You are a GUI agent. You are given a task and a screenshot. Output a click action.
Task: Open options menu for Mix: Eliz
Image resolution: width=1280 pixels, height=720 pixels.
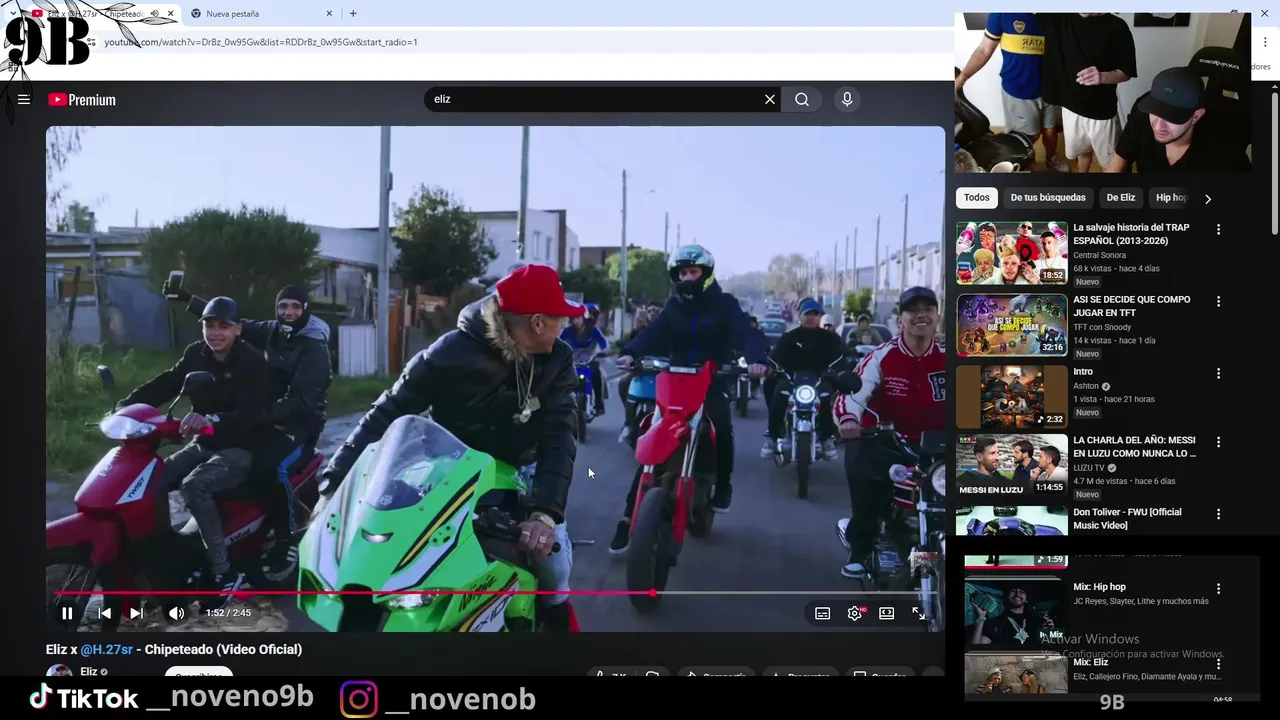click(1218, 664)
